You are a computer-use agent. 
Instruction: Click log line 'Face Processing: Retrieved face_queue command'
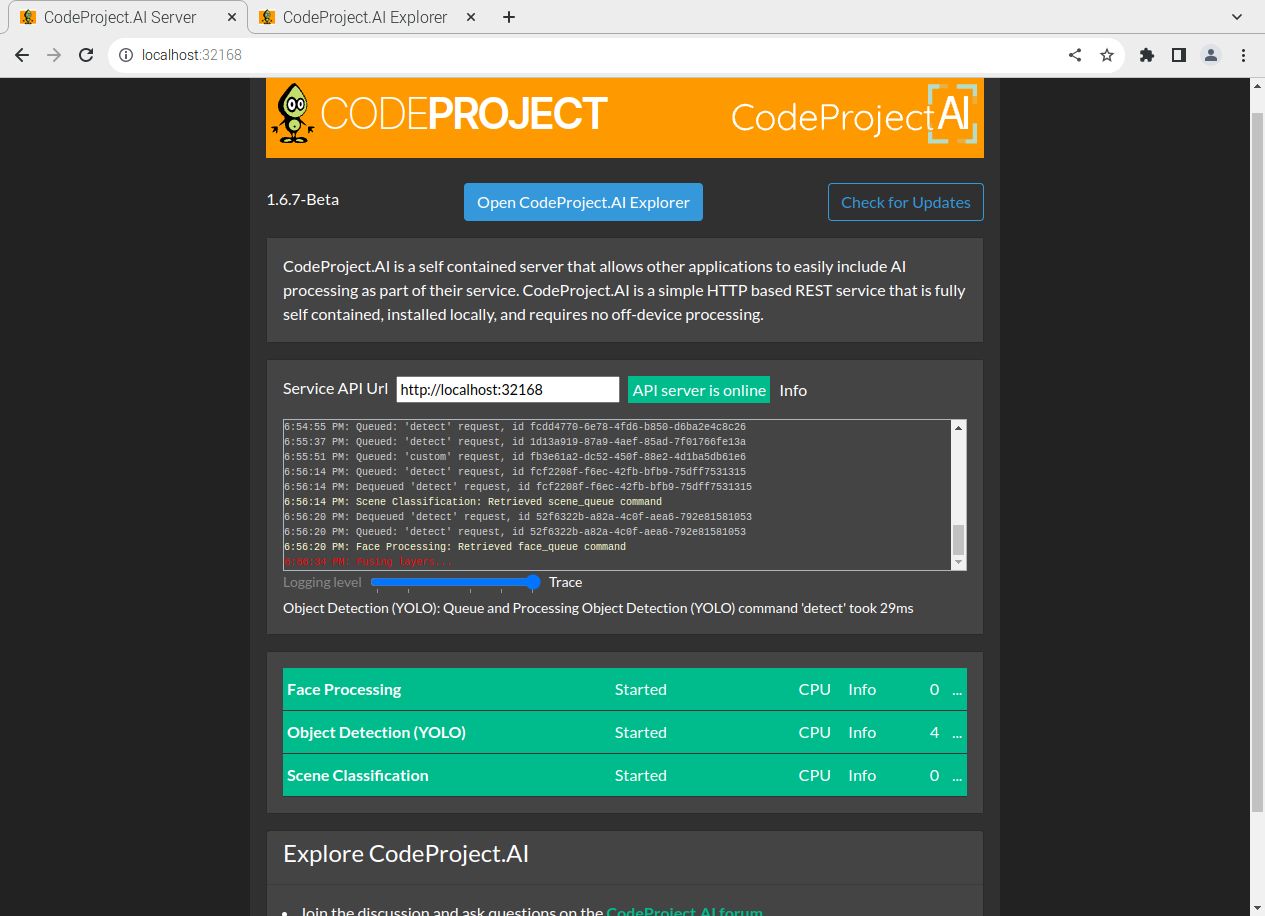click(455, 548)
